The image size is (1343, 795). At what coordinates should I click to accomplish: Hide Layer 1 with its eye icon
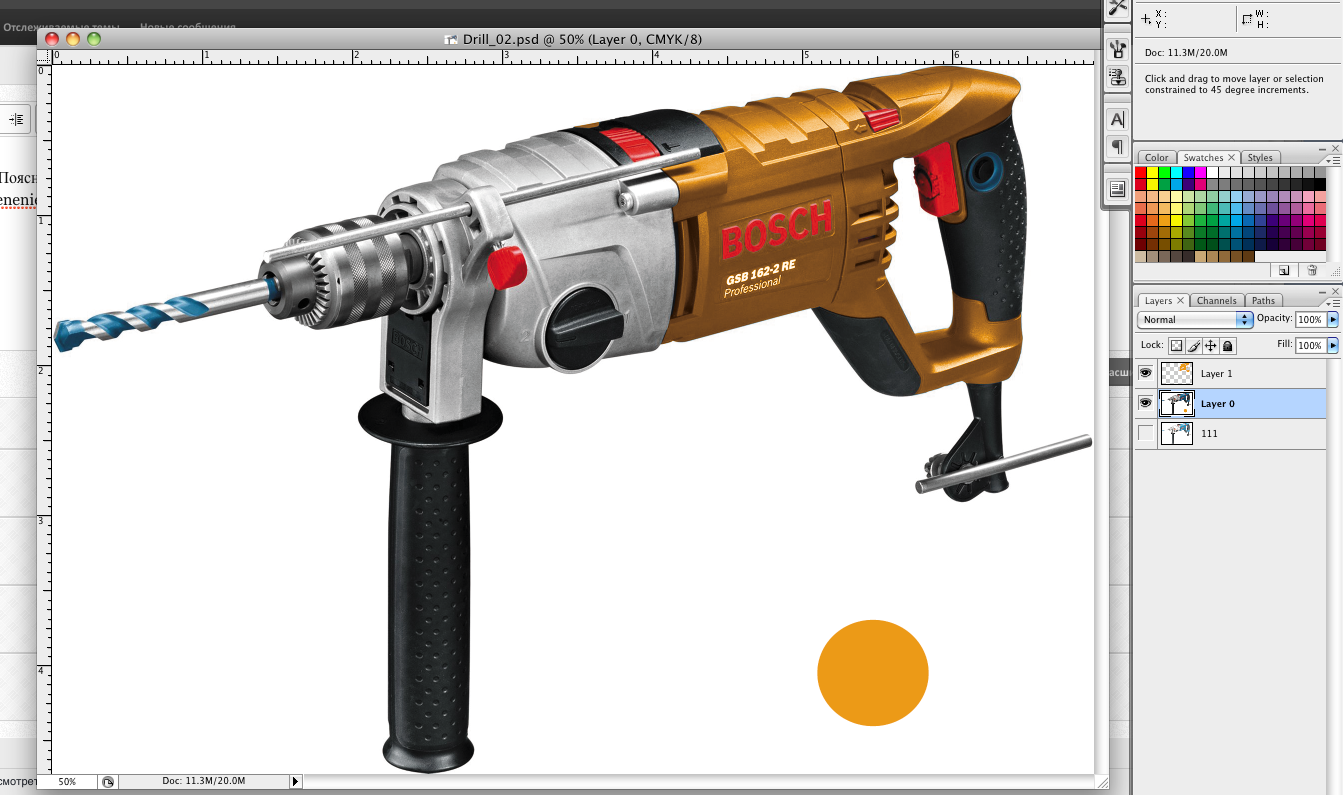[x=1146, y=373]
